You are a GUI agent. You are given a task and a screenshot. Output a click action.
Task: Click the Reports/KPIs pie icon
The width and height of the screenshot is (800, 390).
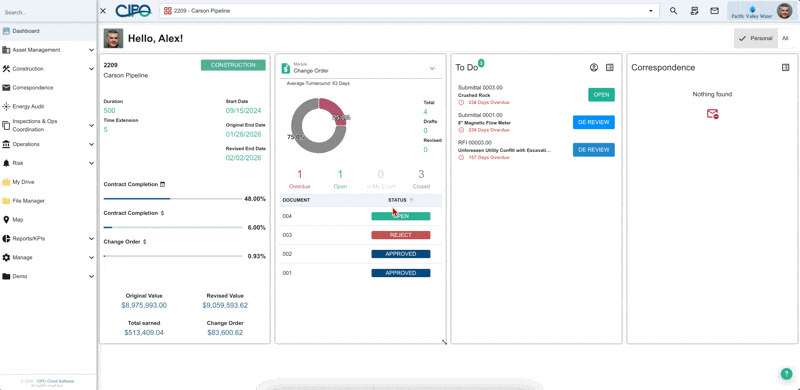6,238
